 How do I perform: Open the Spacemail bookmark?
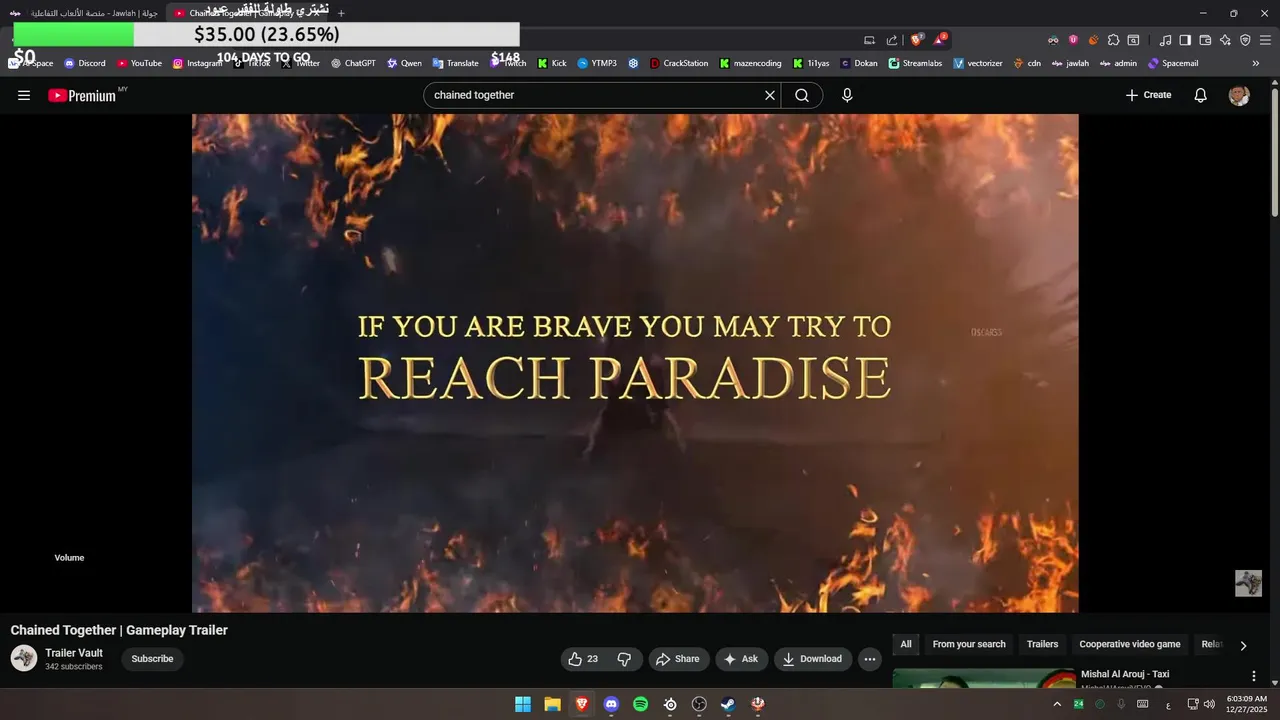1173,63
